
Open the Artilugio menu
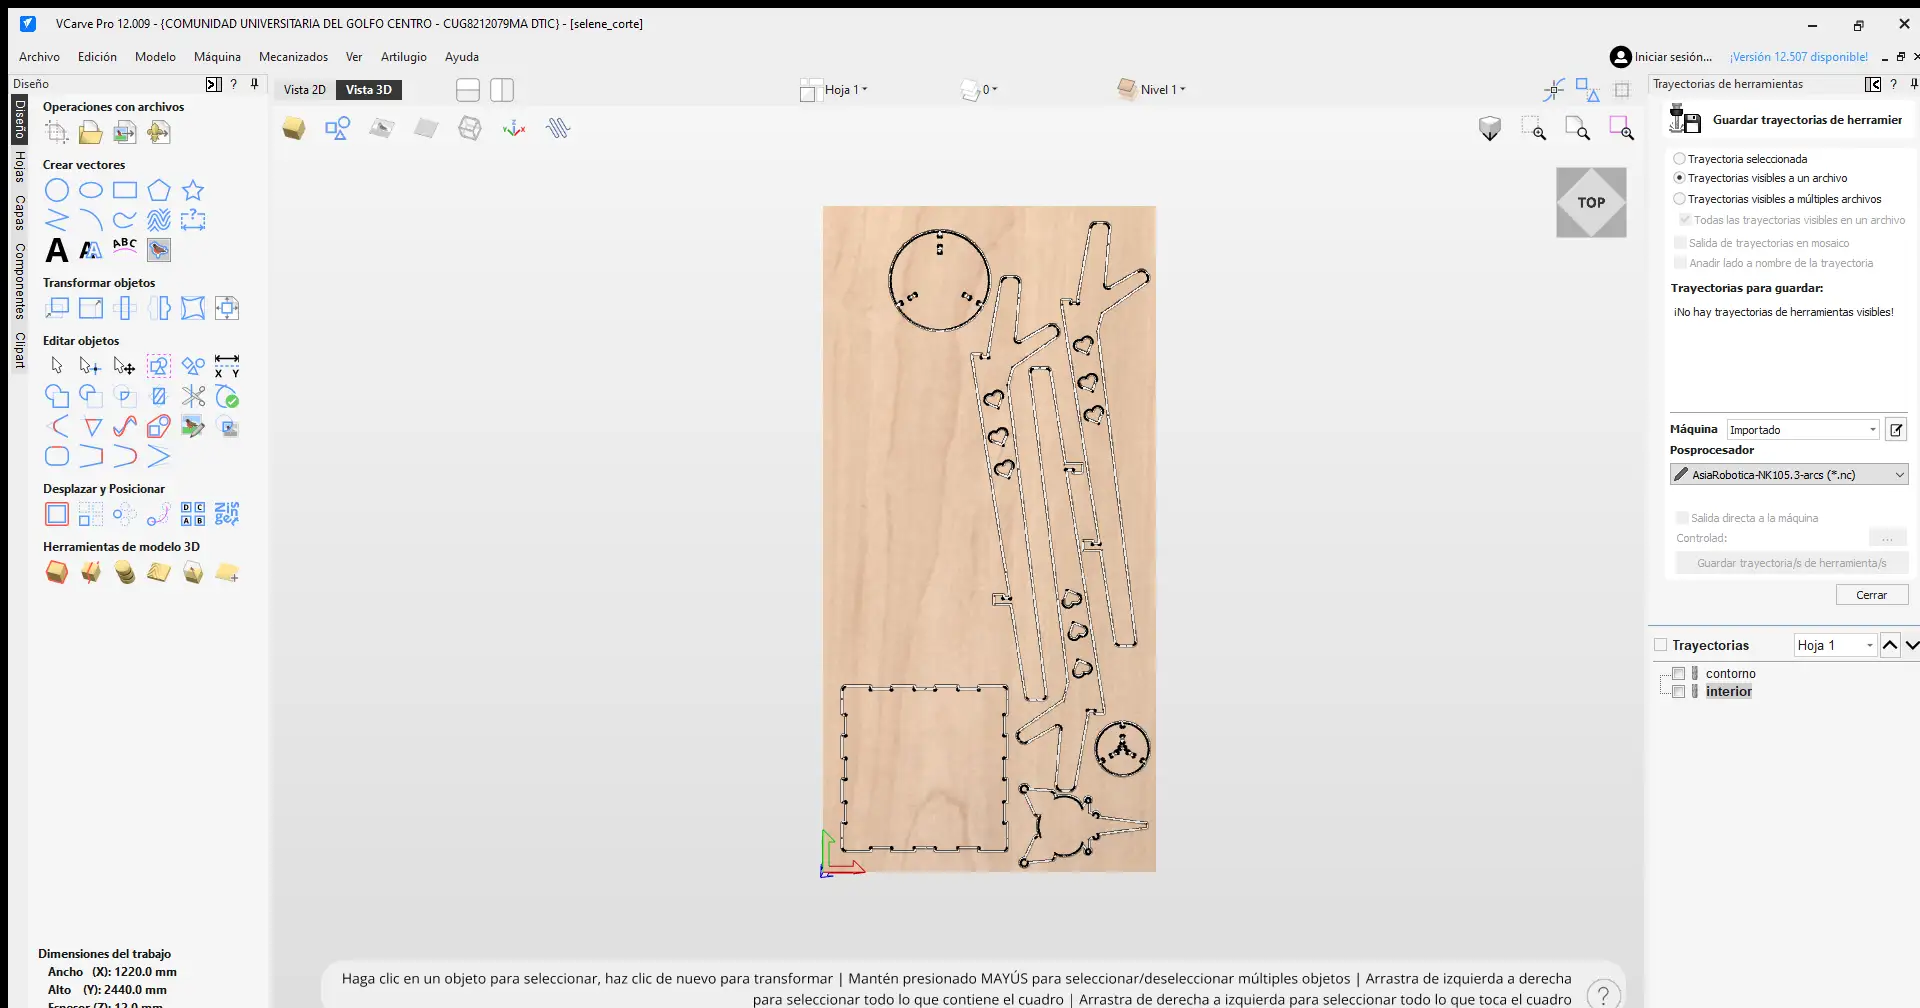[403, 57]
